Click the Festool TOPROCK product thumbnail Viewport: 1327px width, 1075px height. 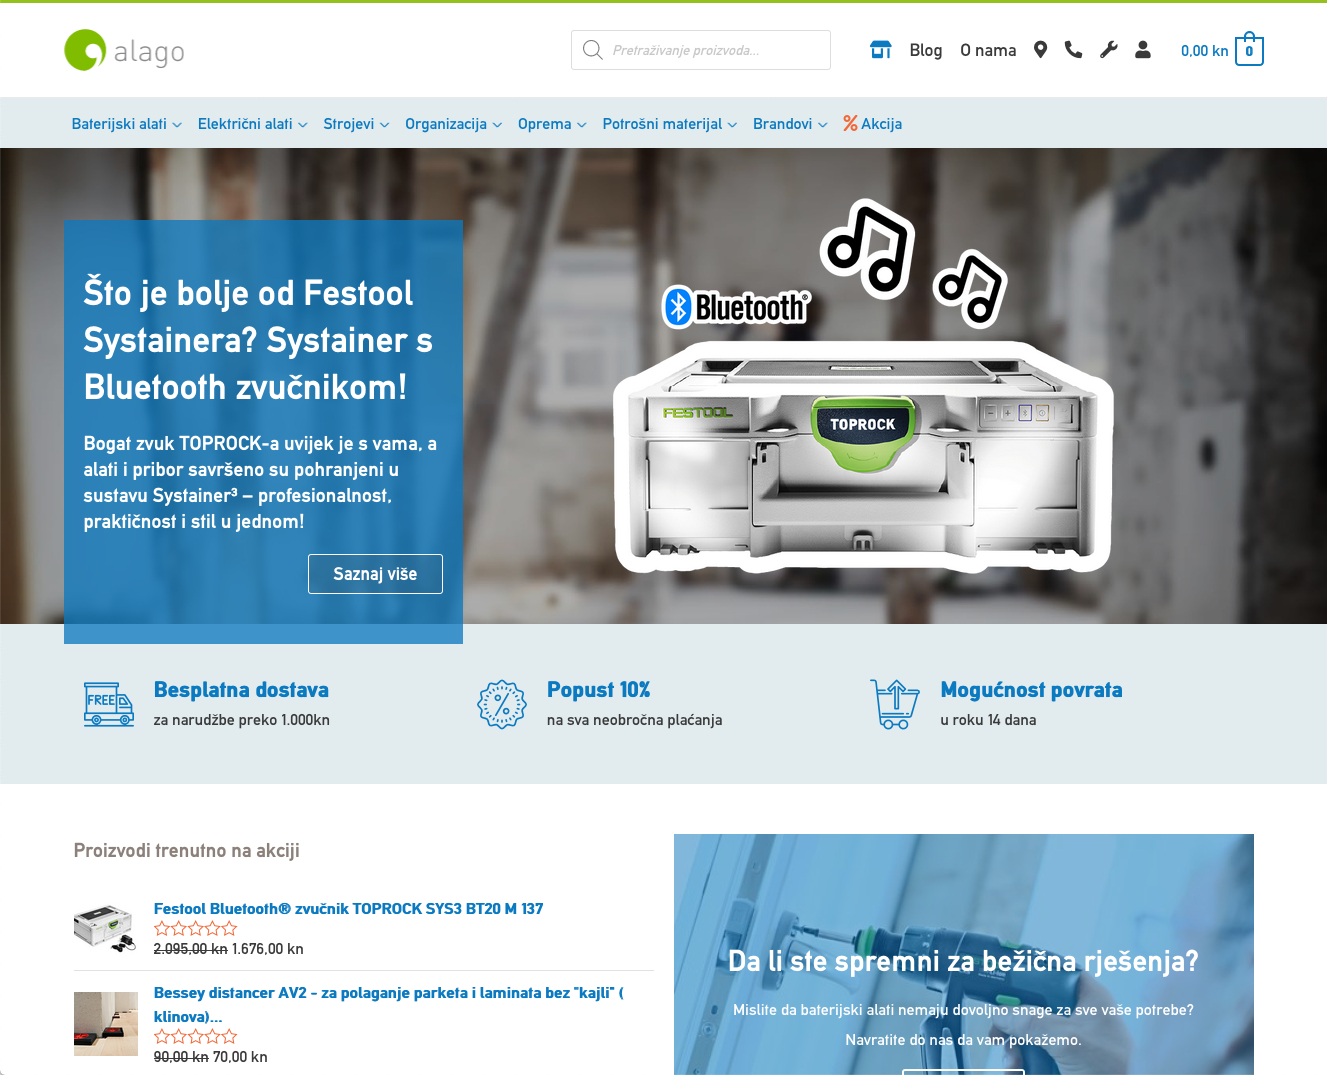click(x=105, y=928)
